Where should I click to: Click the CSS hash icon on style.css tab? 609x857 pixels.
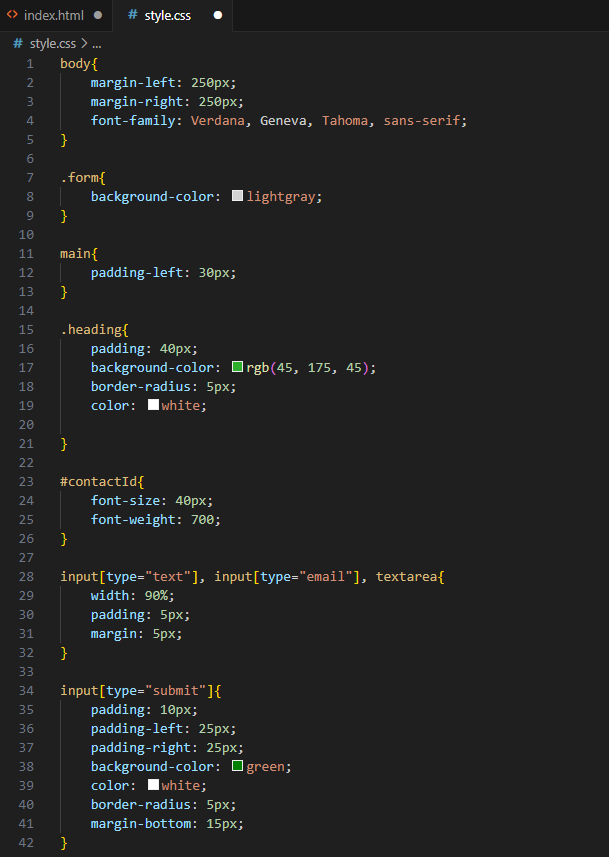132,15
